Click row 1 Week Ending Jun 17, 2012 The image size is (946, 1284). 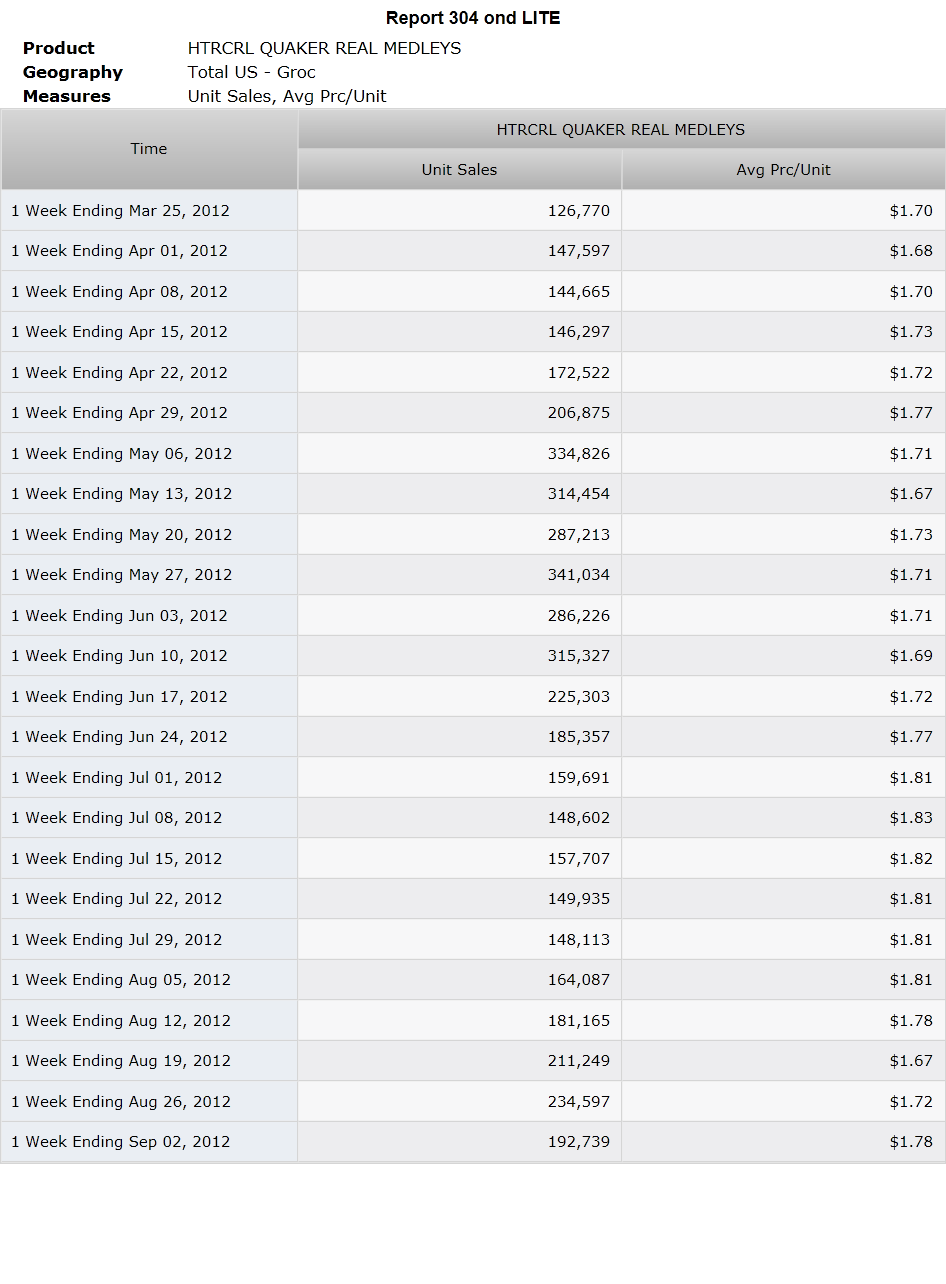click(473, 696)
